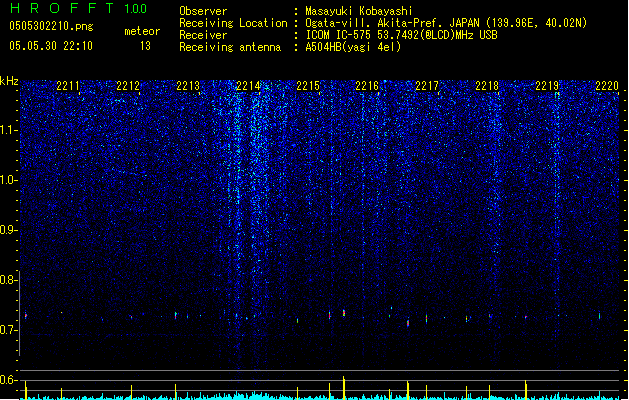Click the Ogata-vill. Akita-Pref. JAPAN location text
Image resolution: width=629 pixels, height=400 pixels.
click(x=446, y=23)
